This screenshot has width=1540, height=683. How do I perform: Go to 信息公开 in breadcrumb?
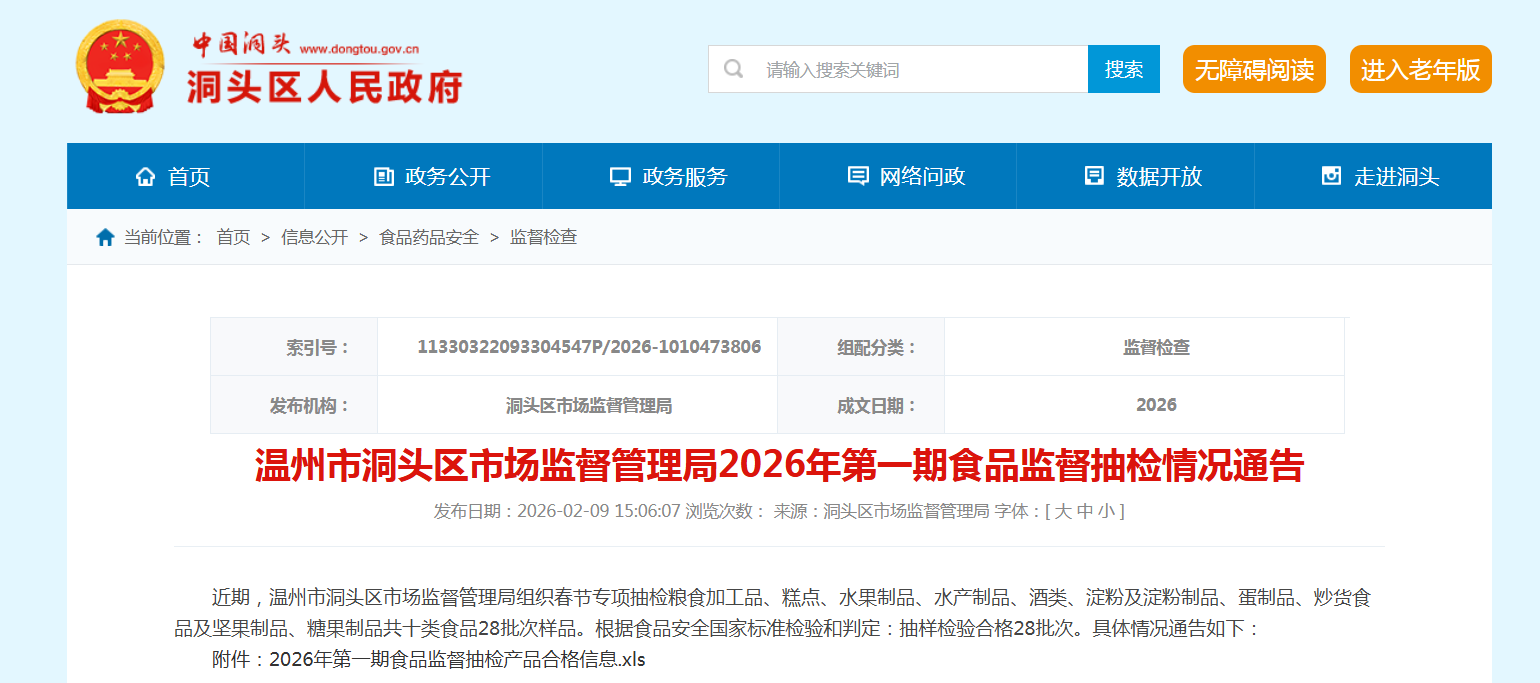coord(314,238)
